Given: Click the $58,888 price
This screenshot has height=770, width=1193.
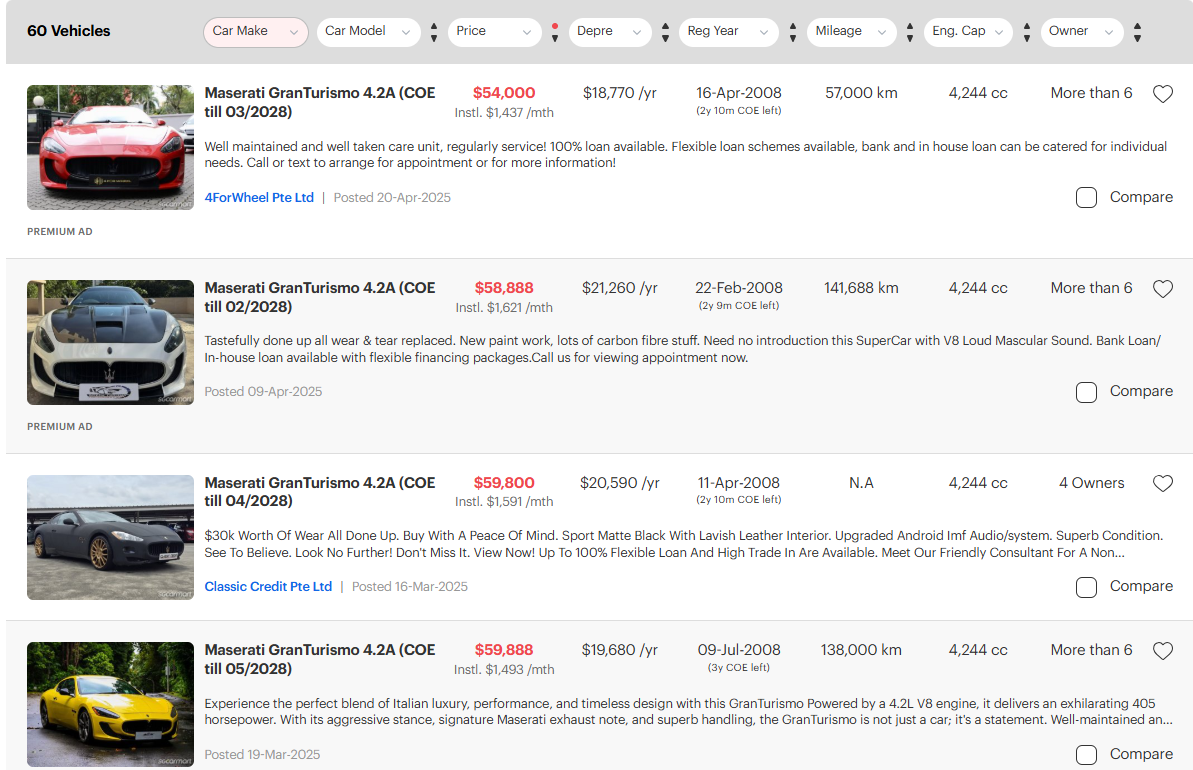Looking at the screenshot, I should (x=504, y=288).
